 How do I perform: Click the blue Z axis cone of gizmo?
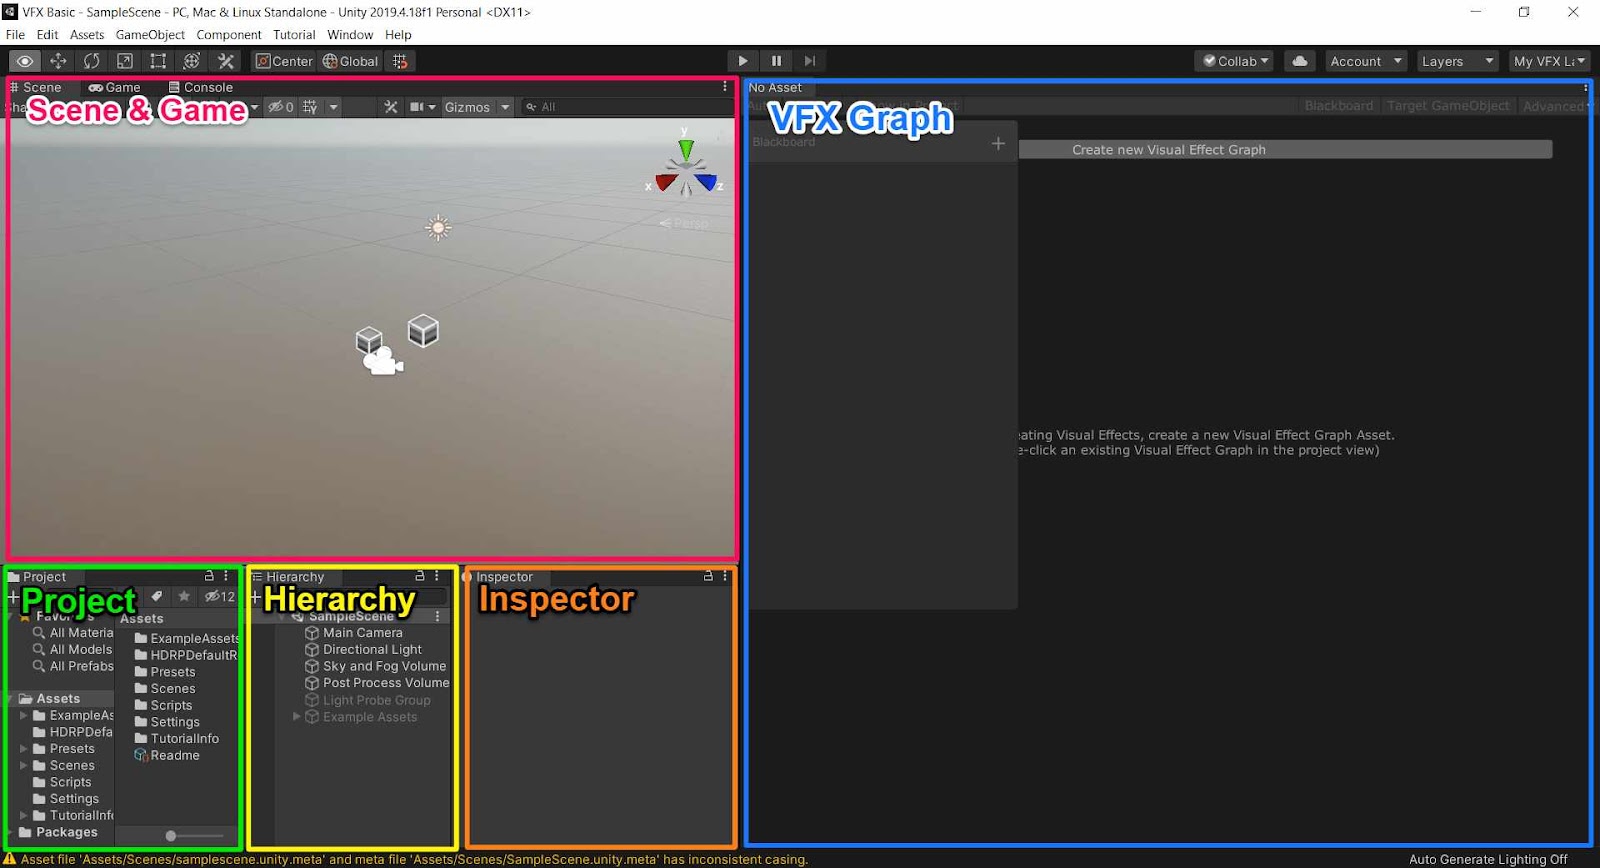(x=707, y=182)
